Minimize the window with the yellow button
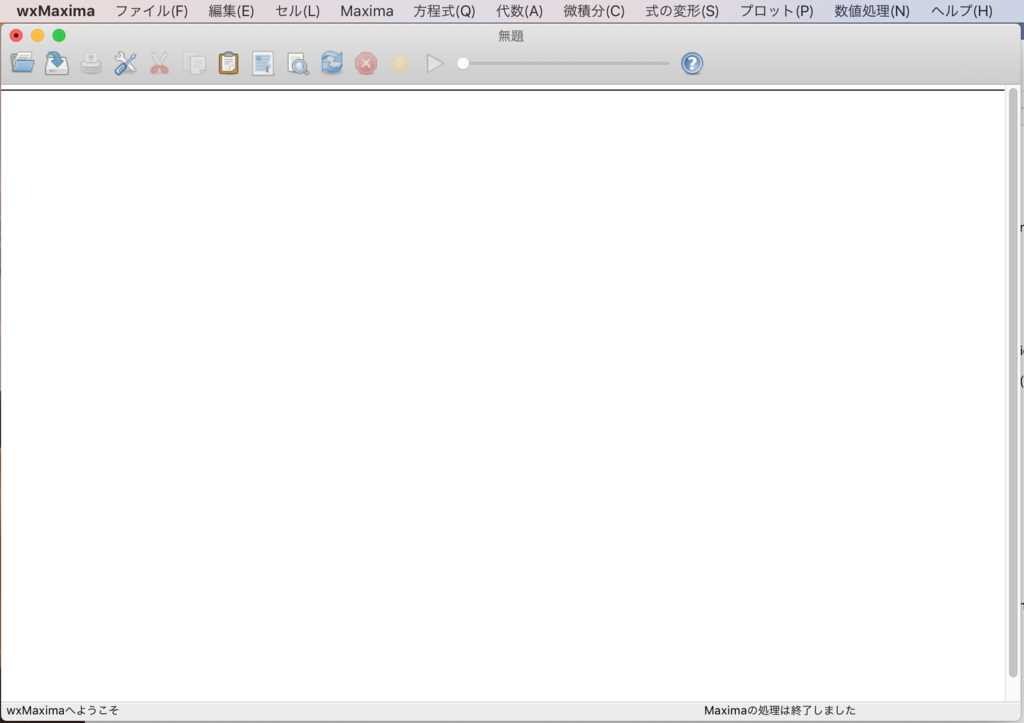The image size is (1024, 723). pyautogui.click(x=38, y=35)
